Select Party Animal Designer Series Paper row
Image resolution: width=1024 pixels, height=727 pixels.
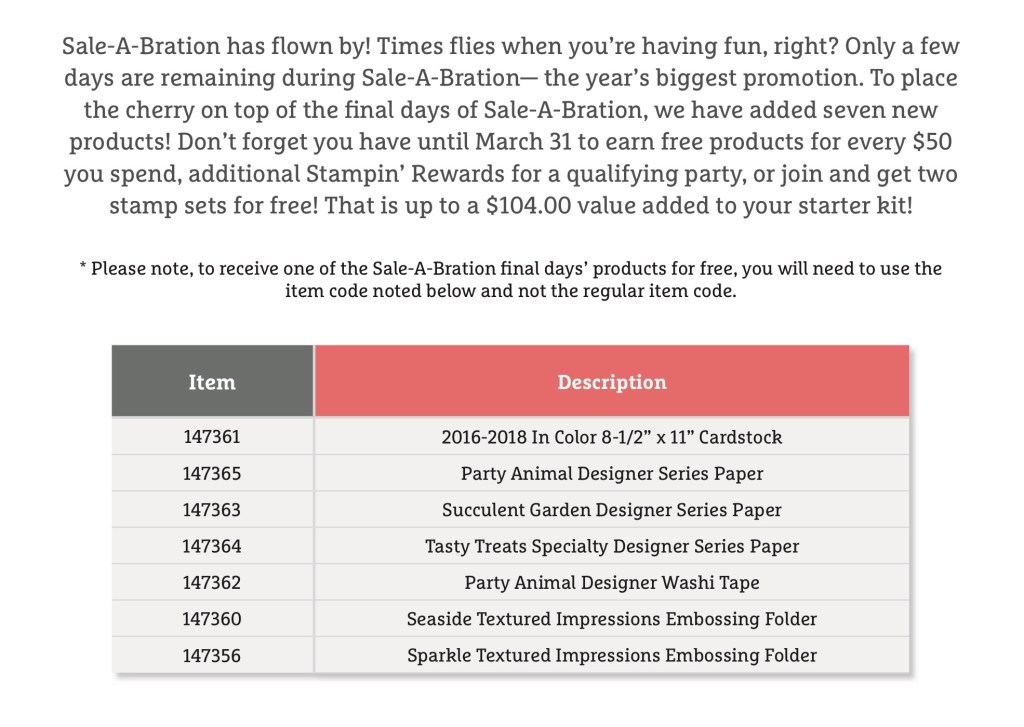point(611,473)
